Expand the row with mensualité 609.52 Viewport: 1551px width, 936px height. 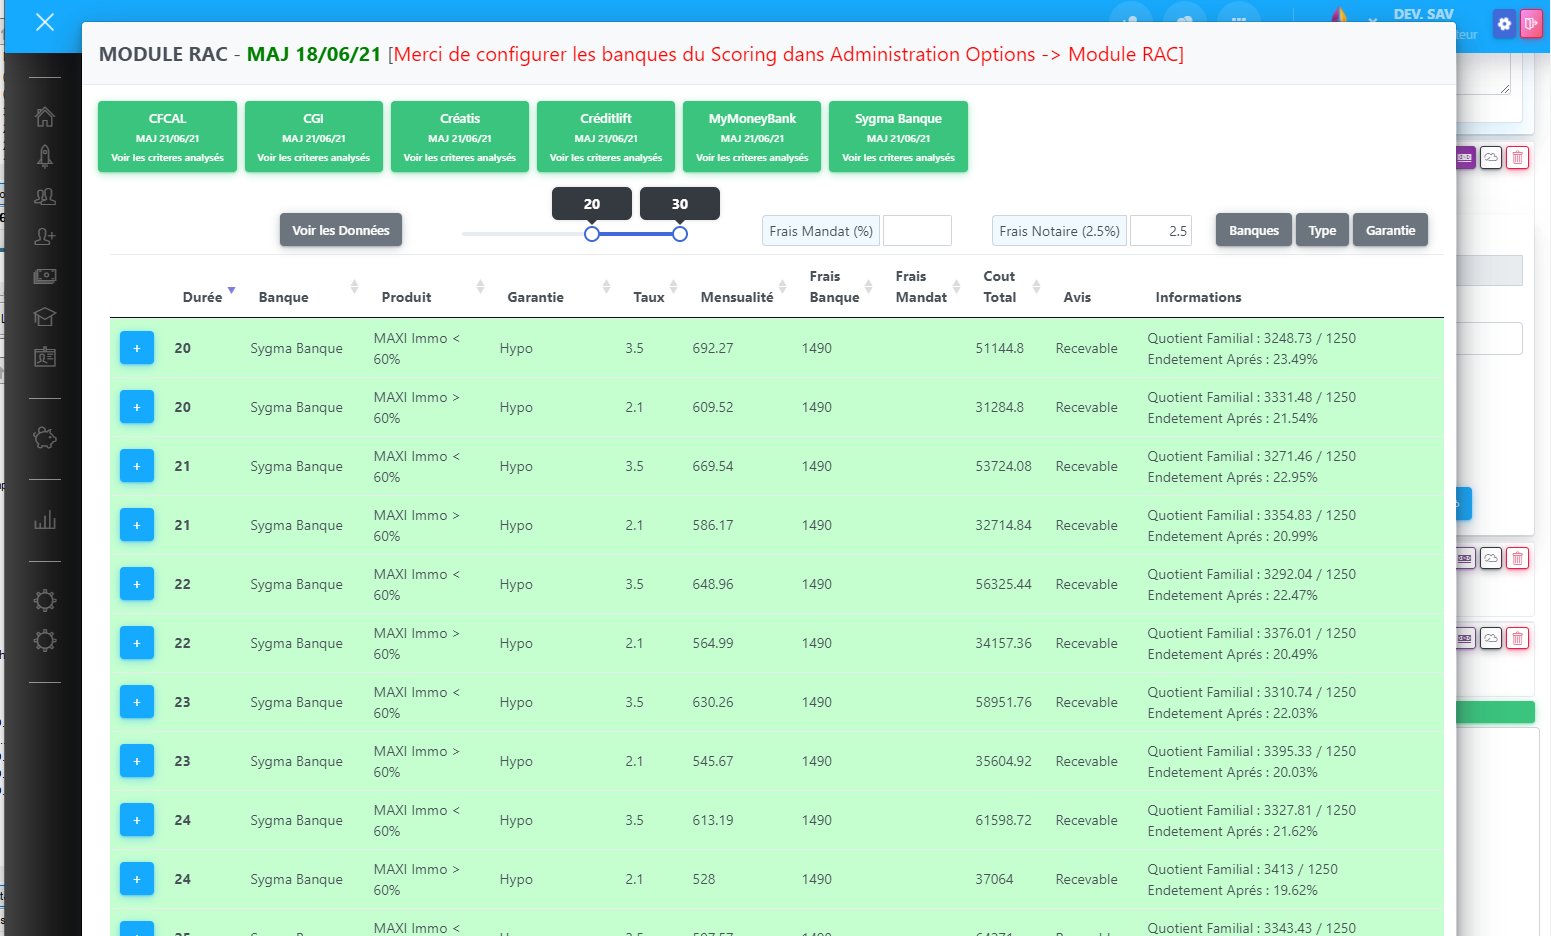pos(137,407)
